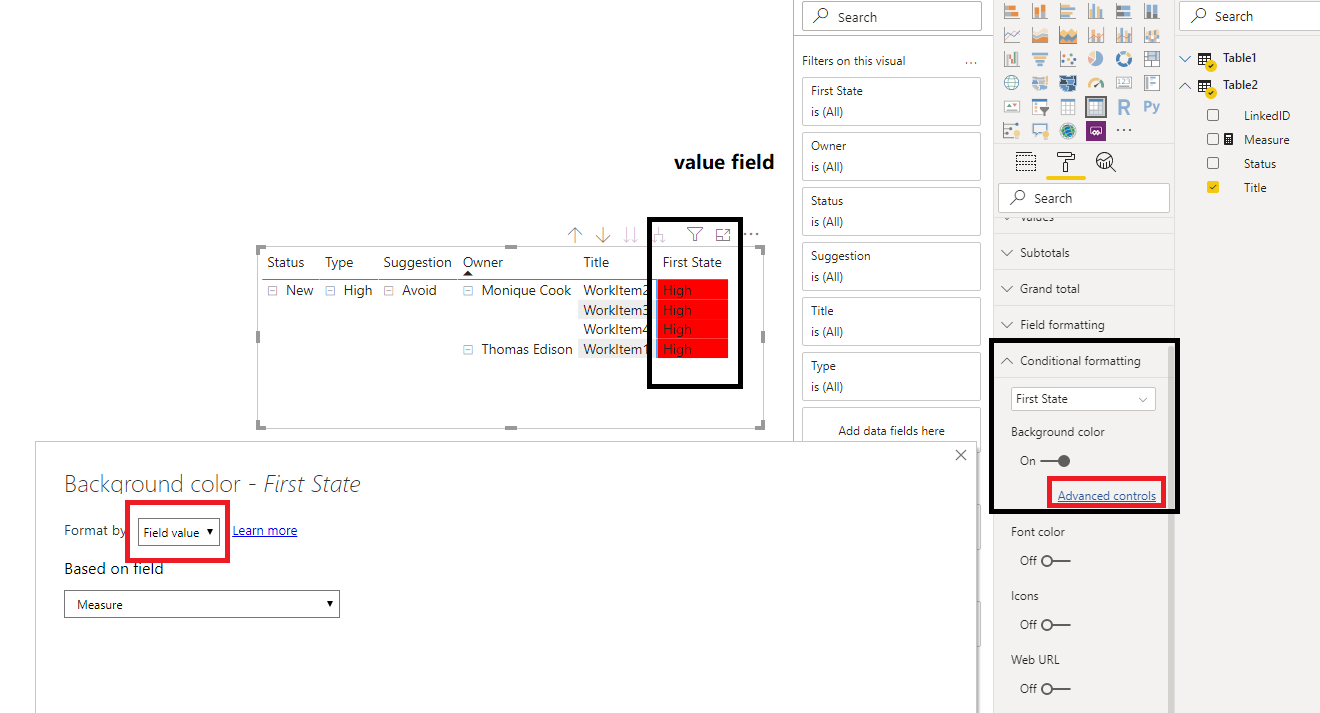Screen dimensions: 1320x713
Task: Check the LinkedID field checkbox
Action: tap(1213, 116)
